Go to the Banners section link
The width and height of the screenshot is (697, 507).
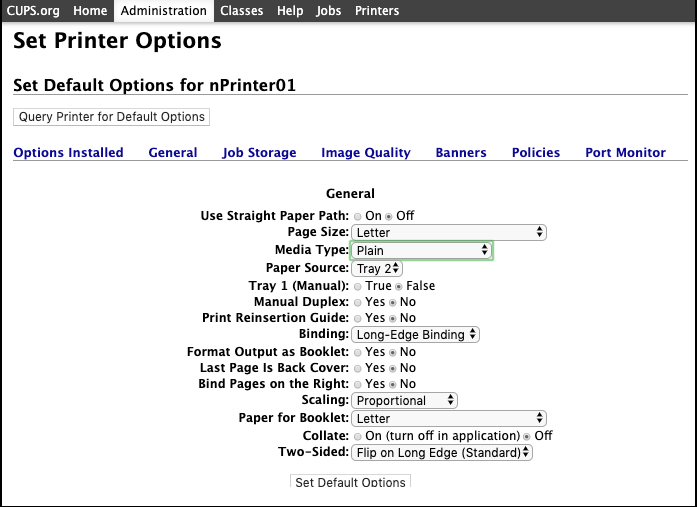[461, 153]
